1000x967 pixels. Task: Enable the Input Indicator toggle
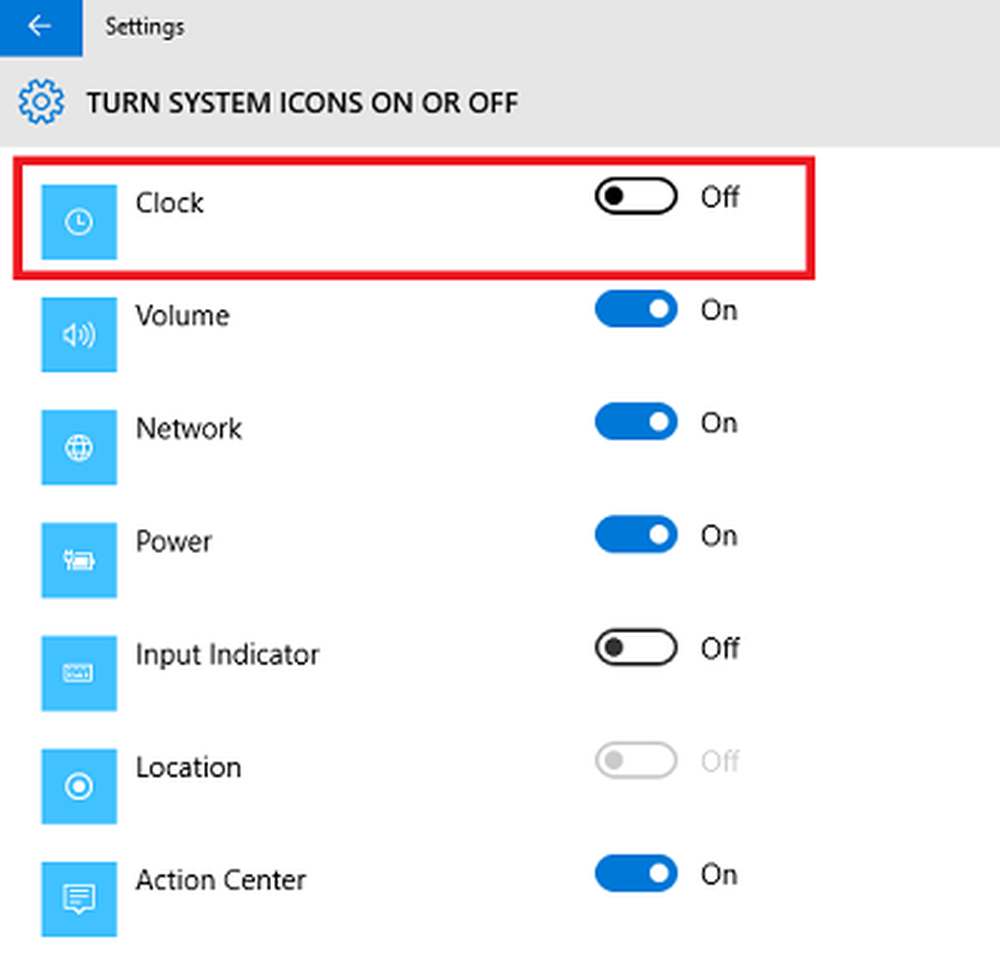[636, 648]
